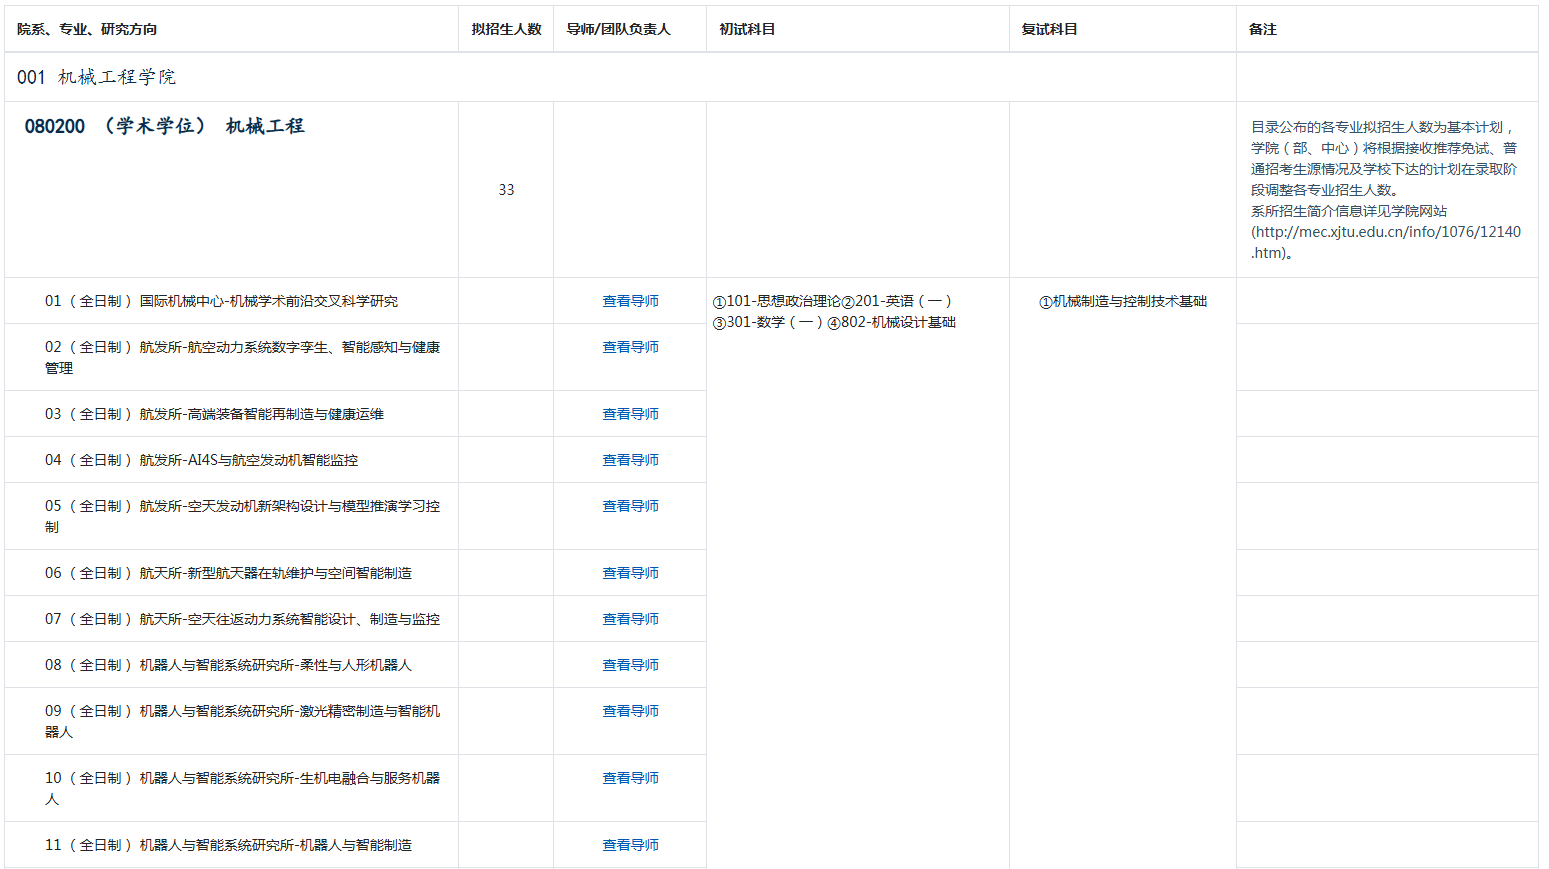Click 查看导师 for 03 高端装备智能再制造

click(629, 413)
